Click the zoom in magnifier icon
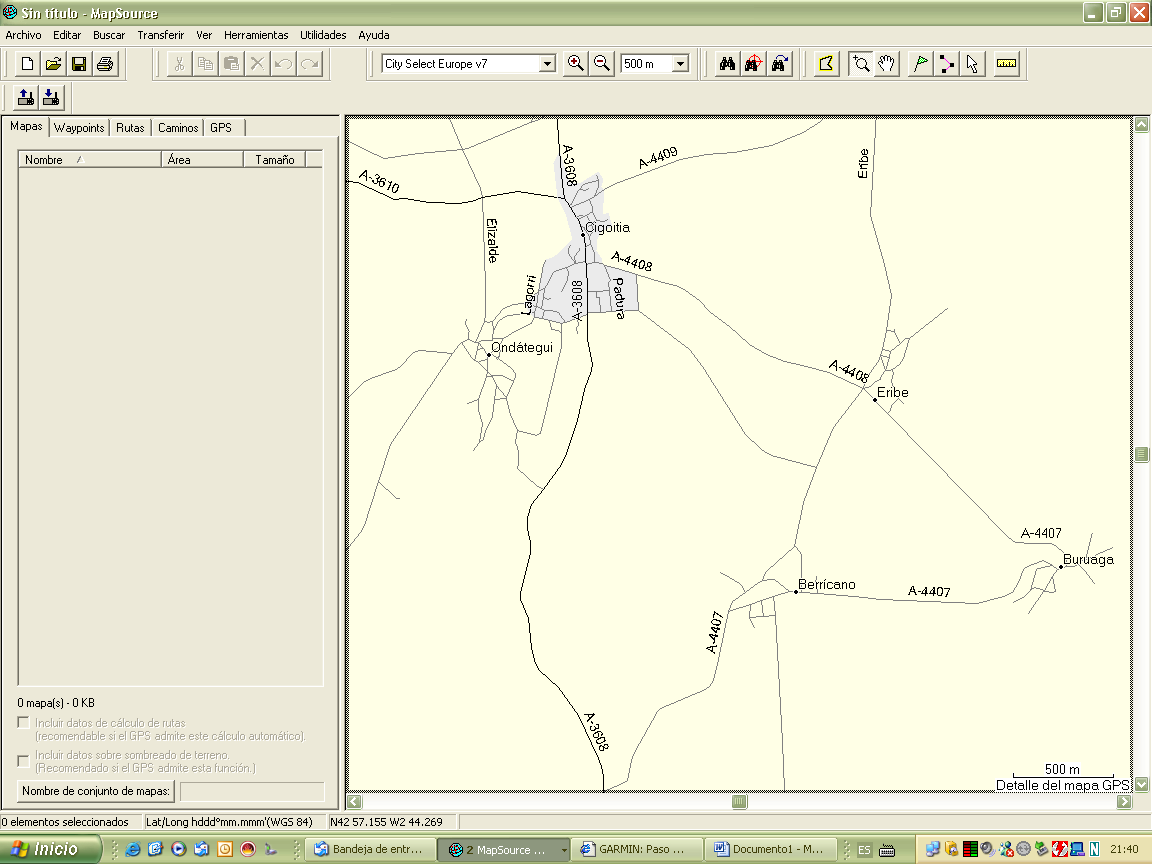 pos(576,64)
